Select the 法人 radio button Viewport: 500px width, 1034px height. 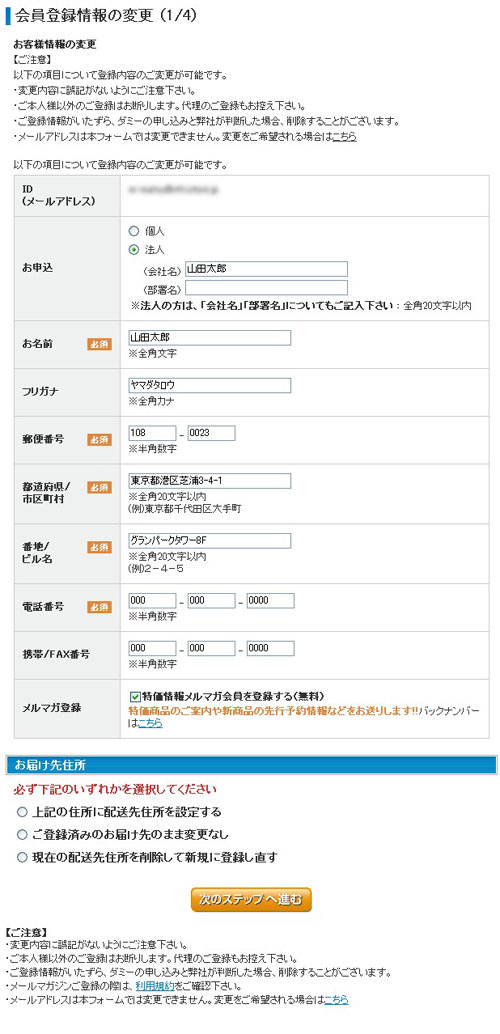[x=134, y=250]
